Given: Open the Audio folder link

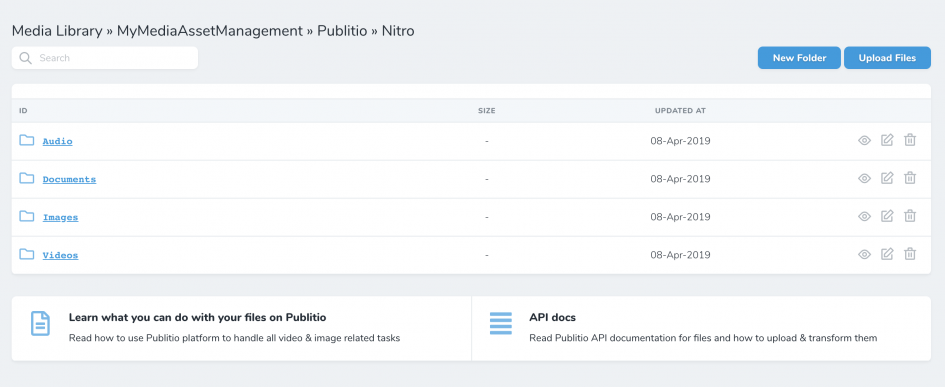Looking at the screenshot, I should click(x=57, y=141).
